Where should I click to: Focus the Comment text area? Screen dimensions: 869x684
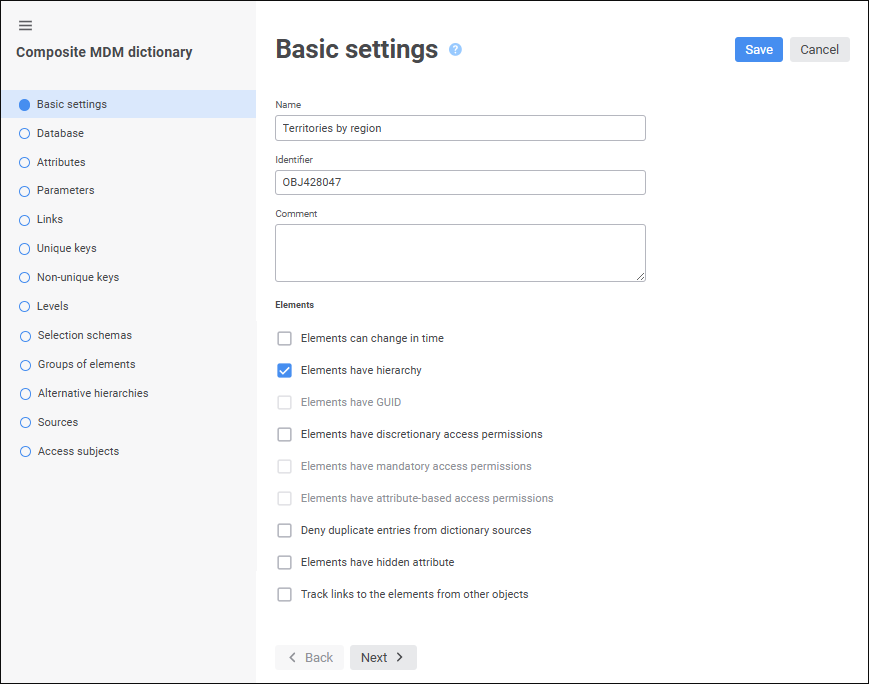click(460, 252)
